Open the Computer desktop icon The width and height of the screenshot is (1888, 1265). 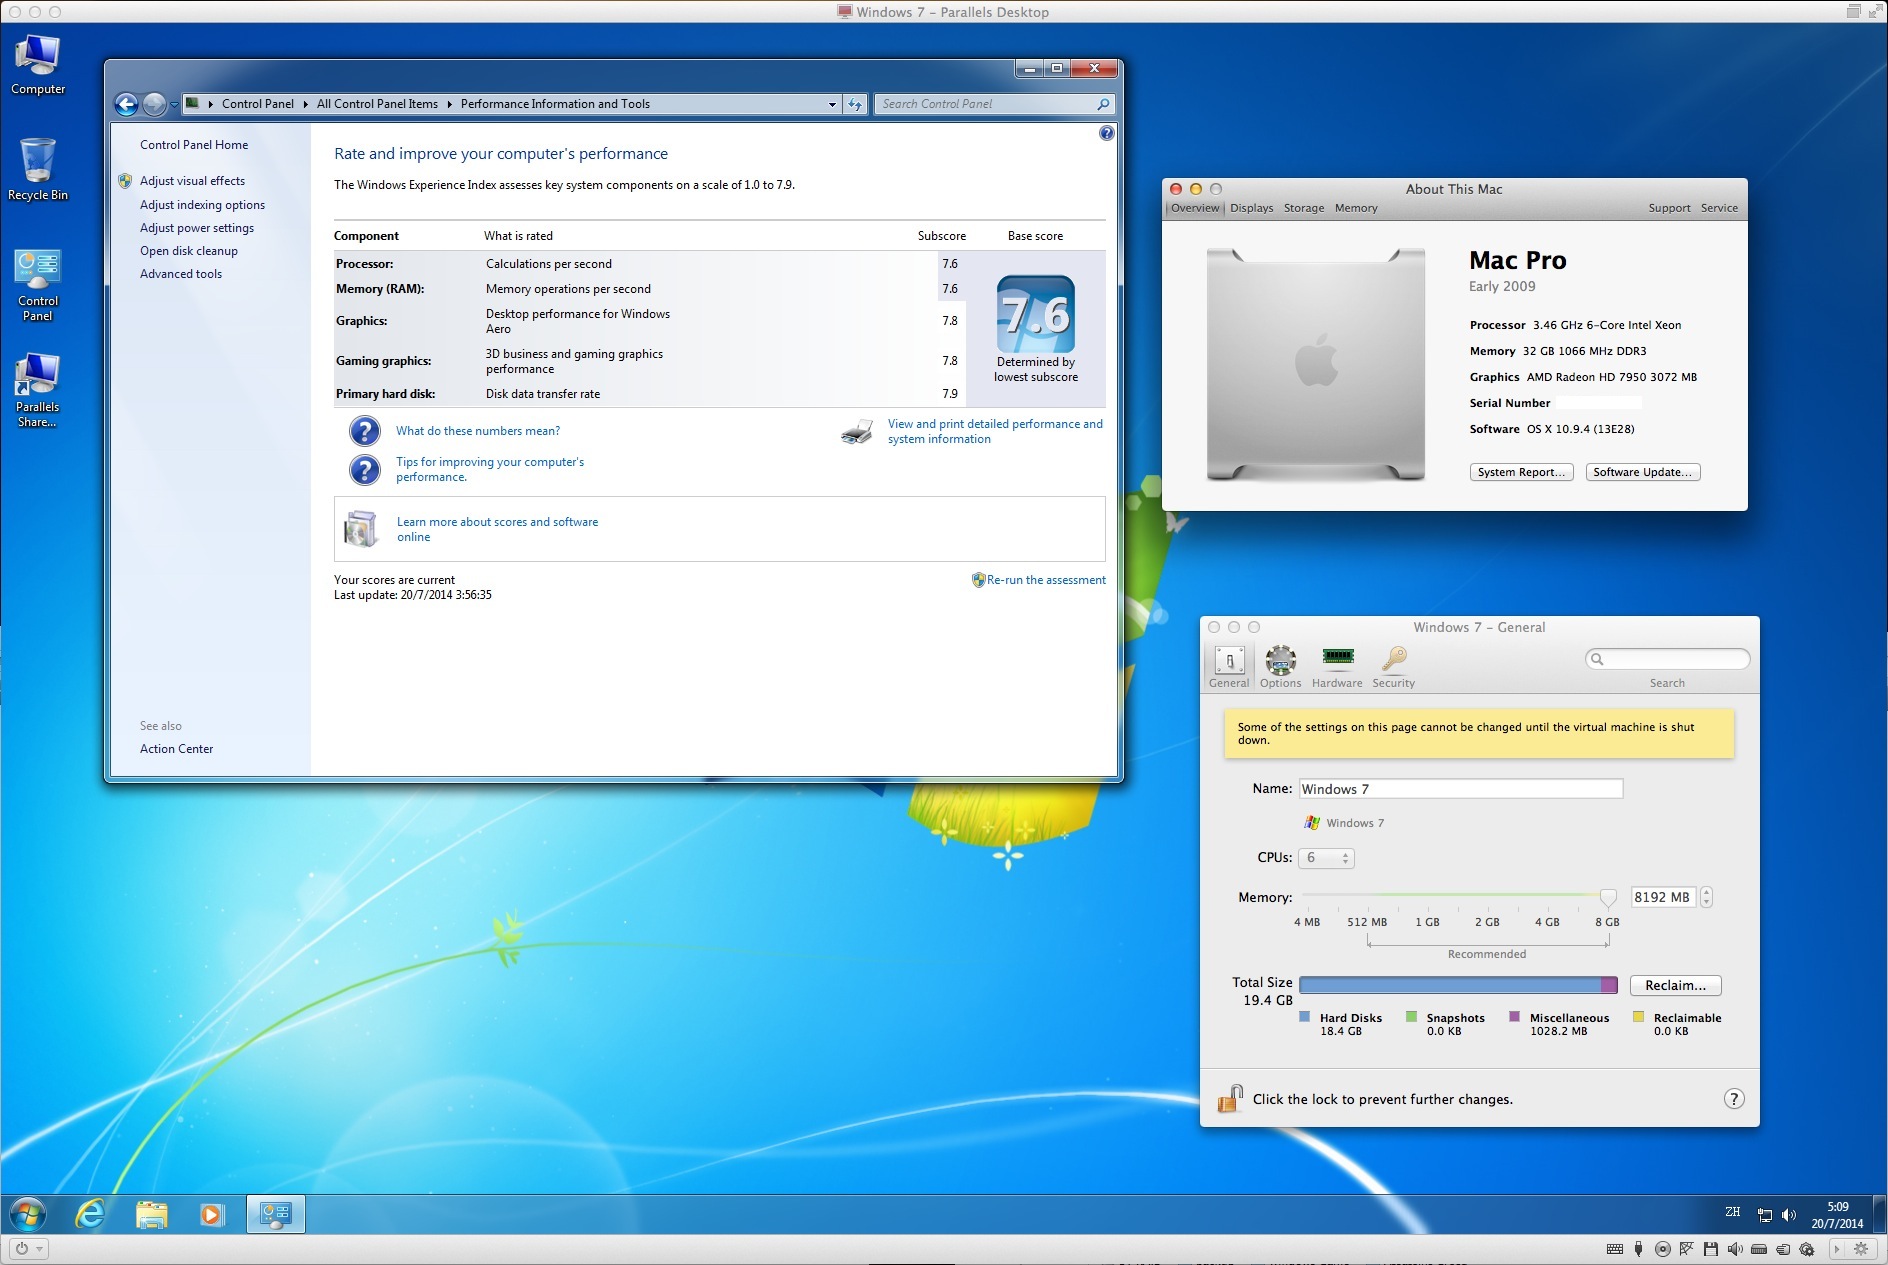[38, 64]
